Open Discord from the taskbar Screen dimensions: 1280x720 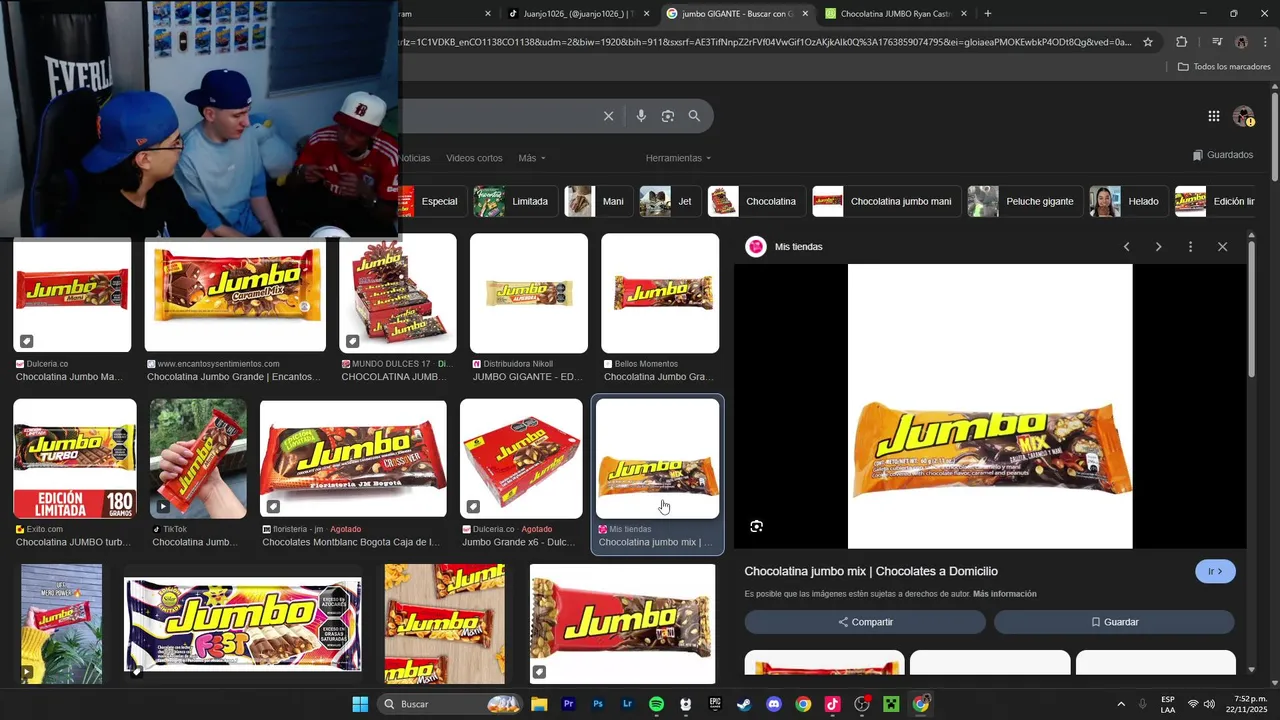773,704
